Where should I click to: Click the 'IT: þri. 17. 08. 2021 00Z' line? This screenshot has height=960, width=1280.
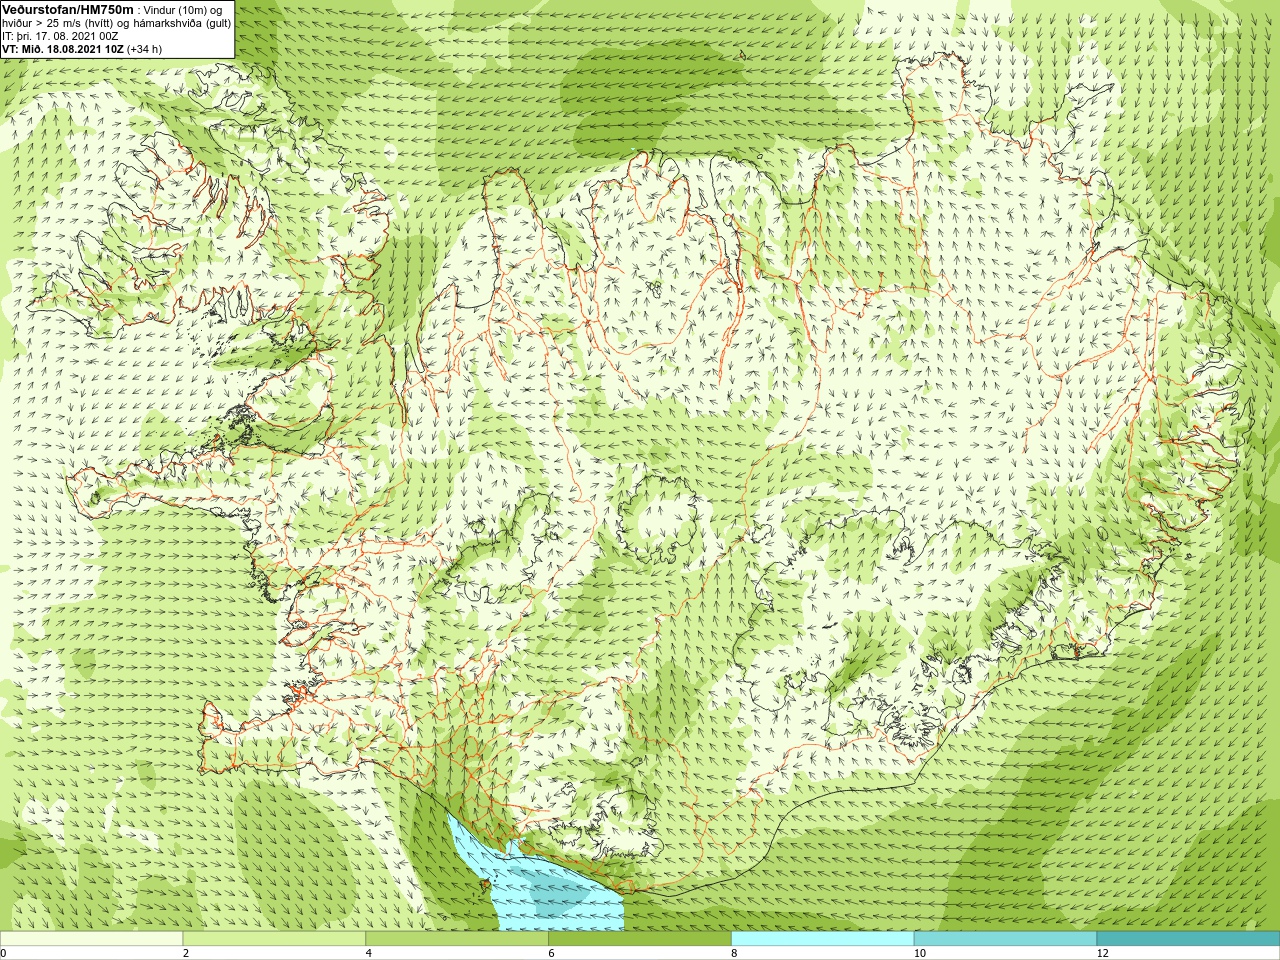click(60, 36)
